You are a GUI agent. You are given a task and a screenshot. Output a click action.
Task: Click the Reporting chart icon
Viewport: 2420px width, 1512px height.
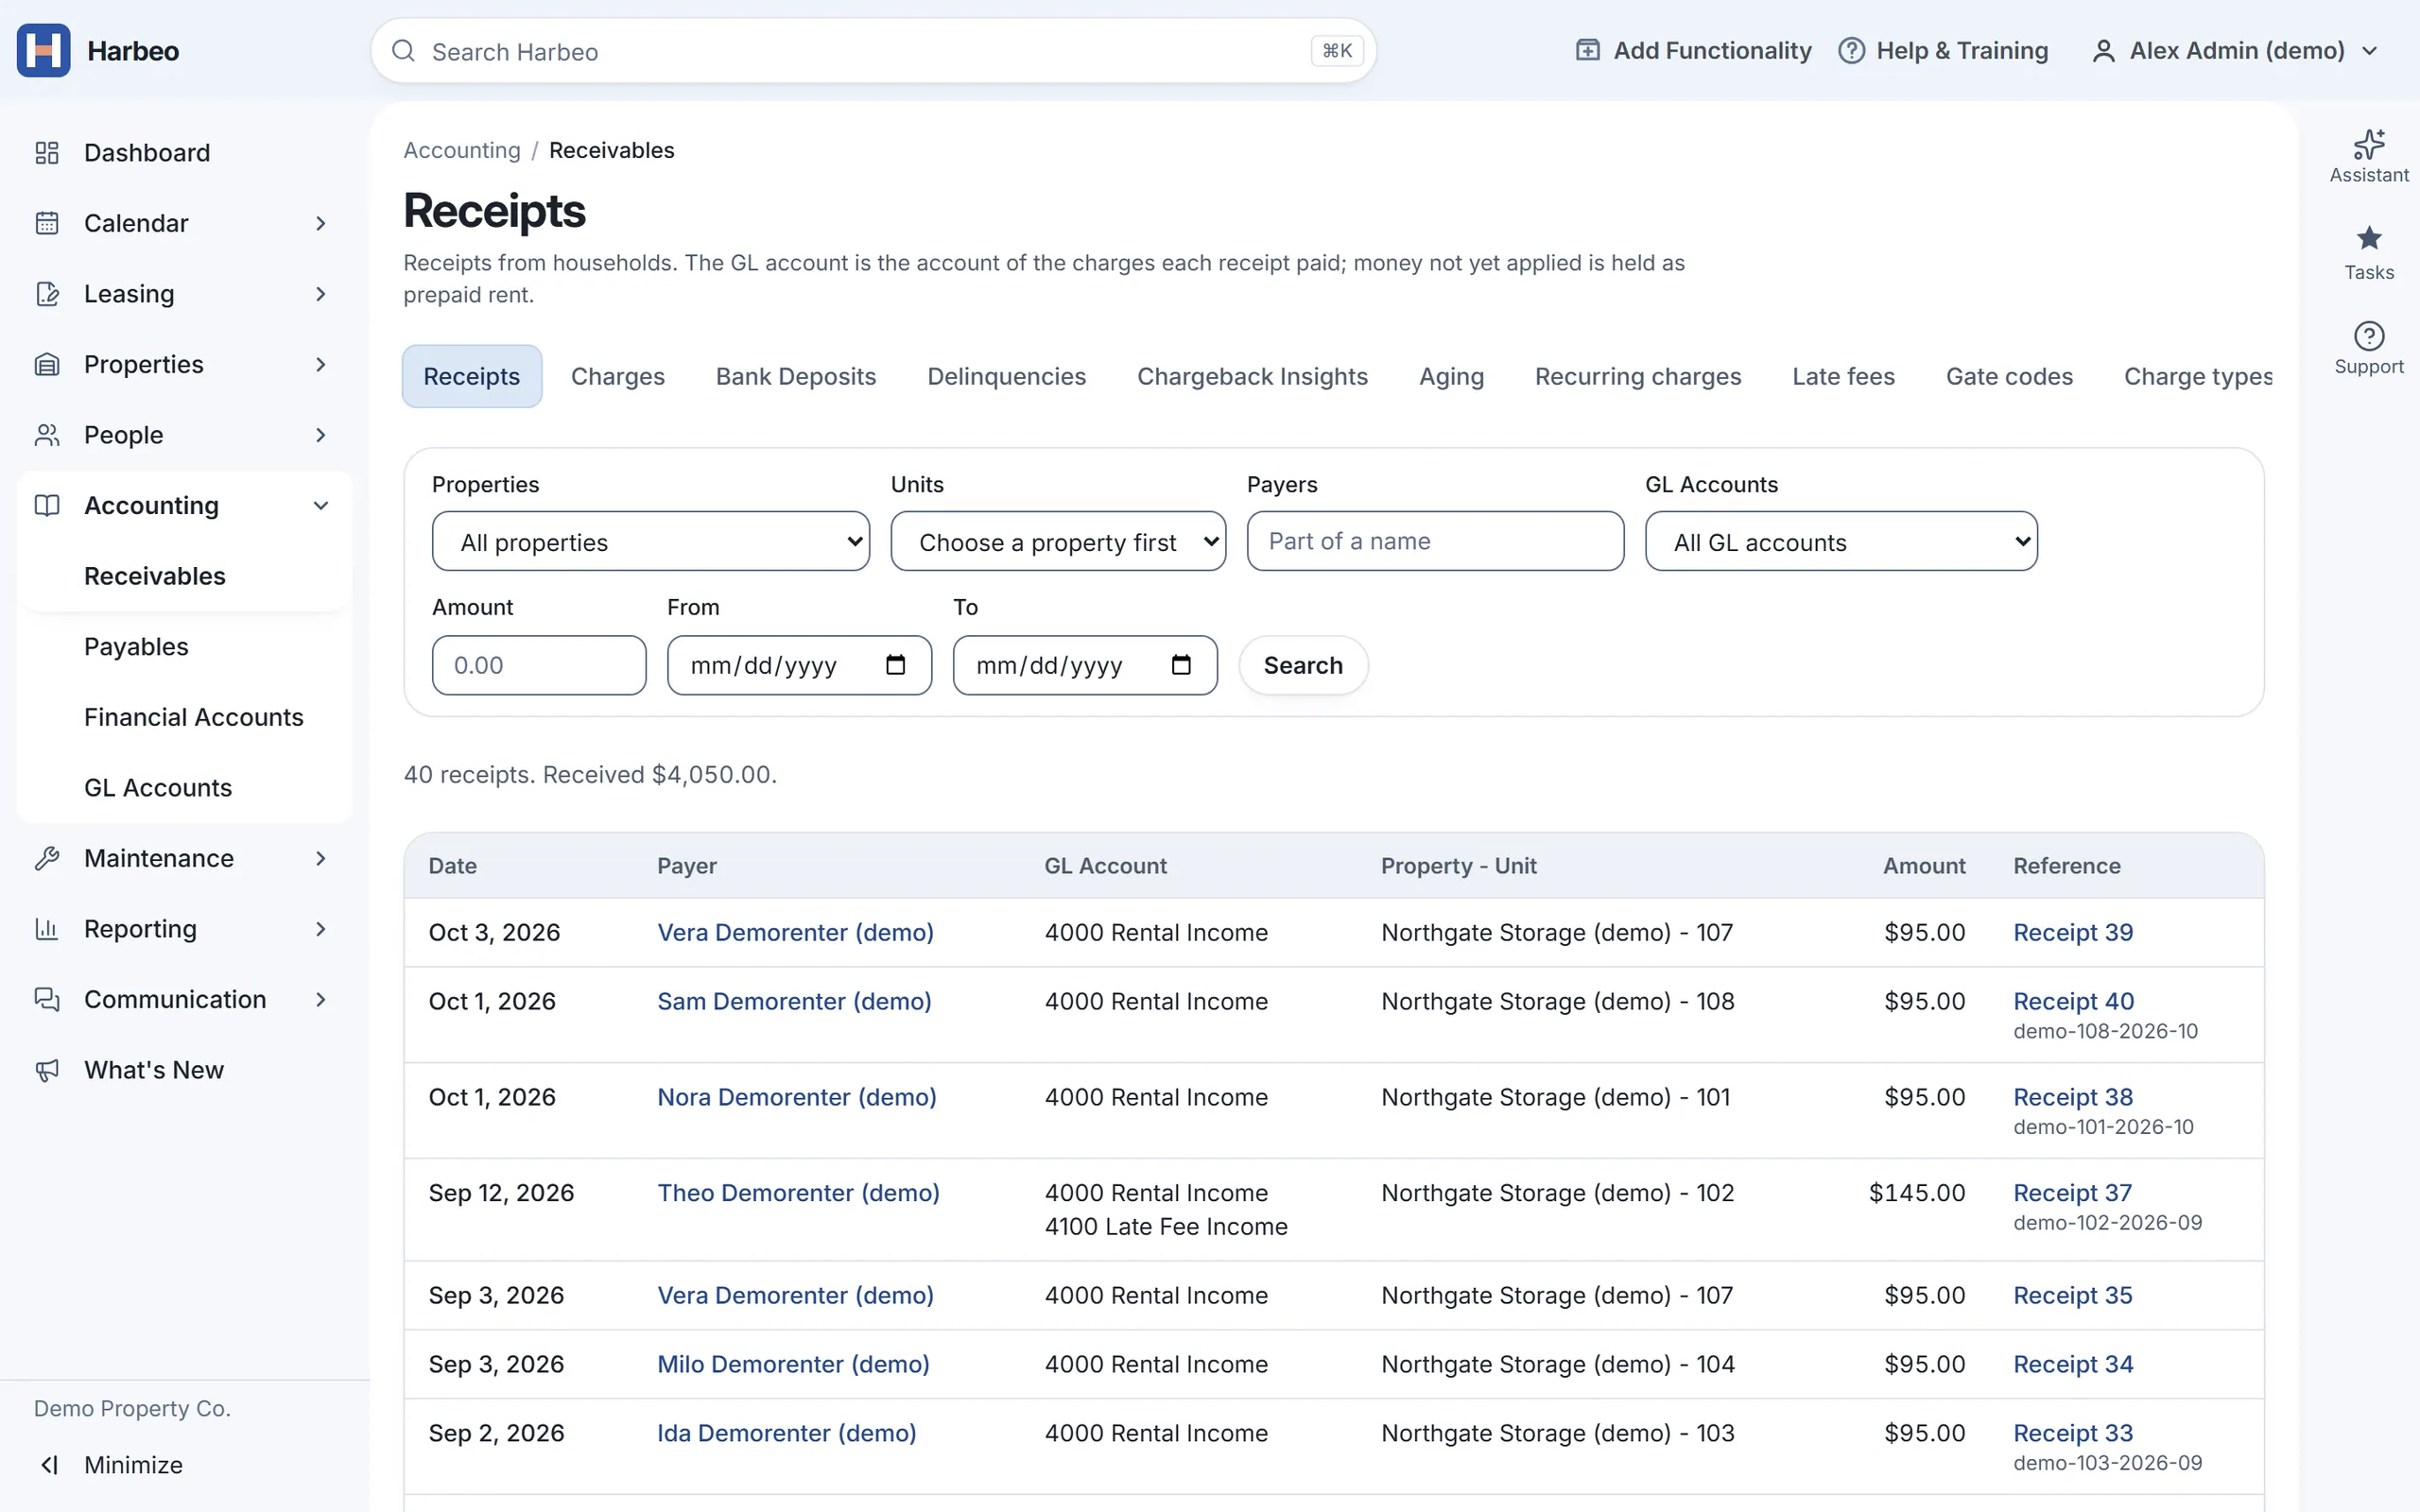(47, 929)
